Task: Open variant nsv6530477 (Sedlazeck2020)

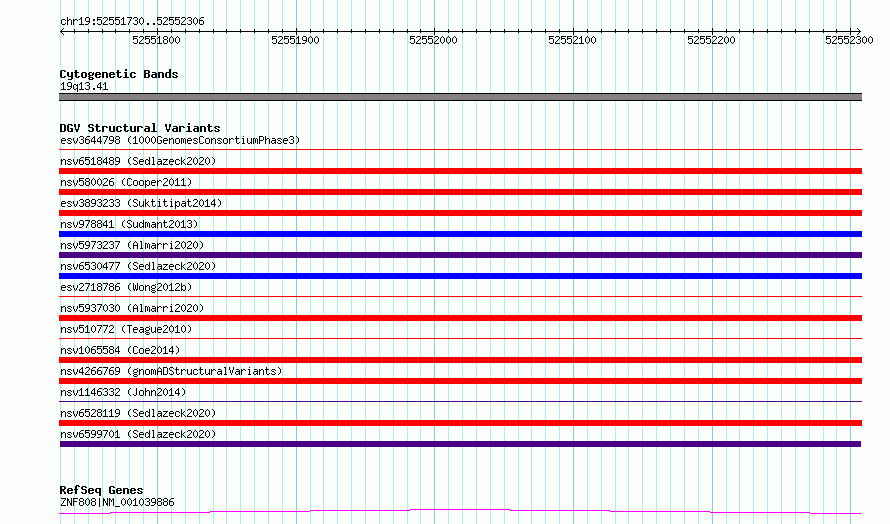Action: (x=138, y=266)
